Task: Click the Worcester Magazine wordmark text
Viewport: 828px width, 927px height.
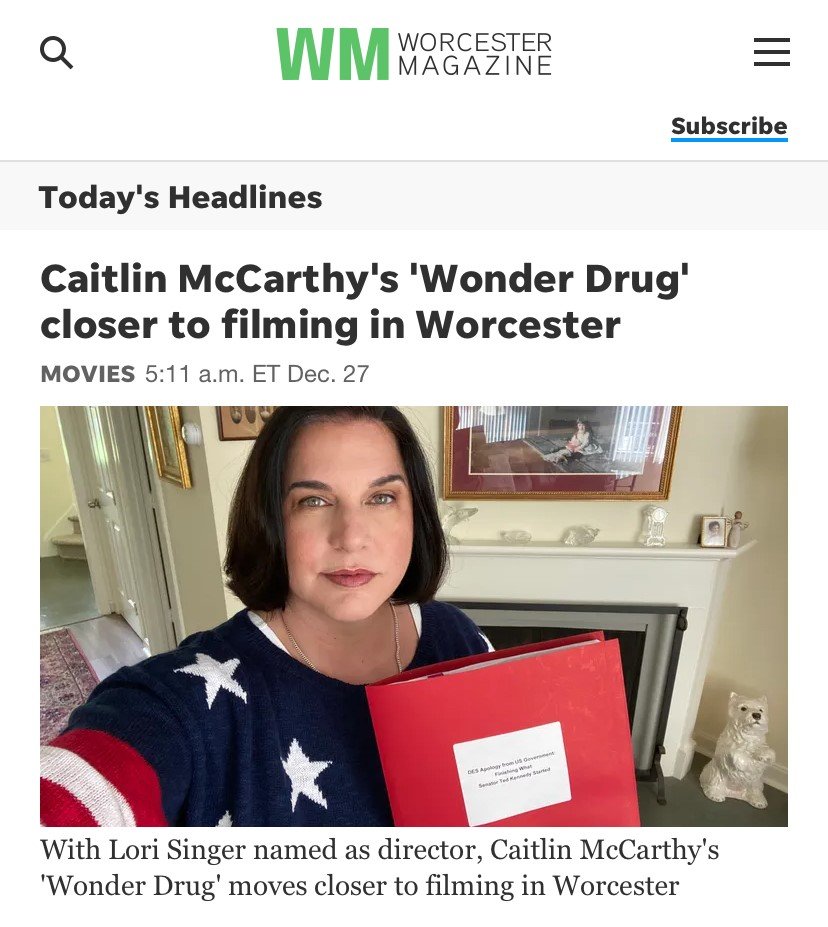Action: click(475, 54)
